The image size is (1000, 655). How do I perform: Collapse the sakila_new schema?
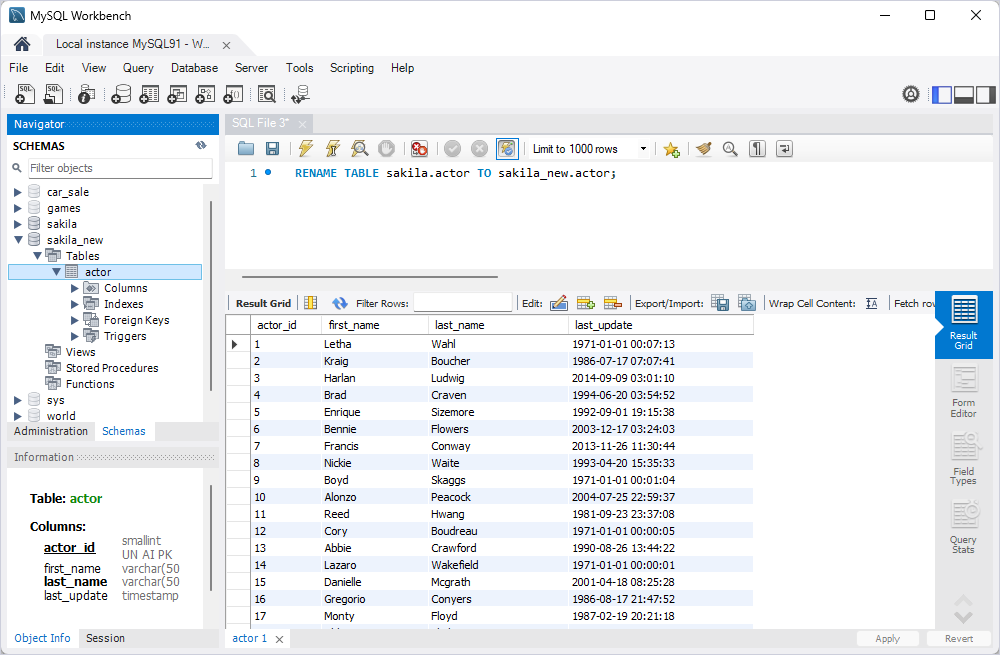tap(18, 240)
